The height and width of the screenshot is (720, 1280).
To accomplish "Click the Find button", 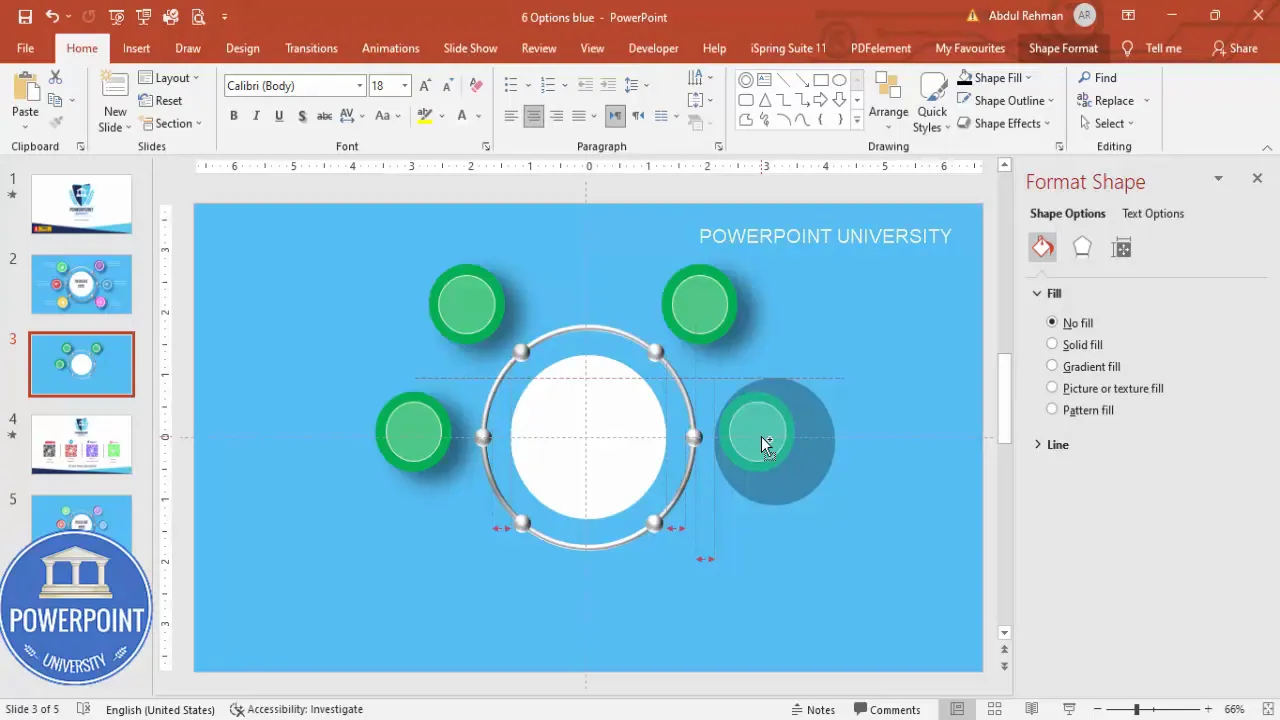I will coord(1097,77).
